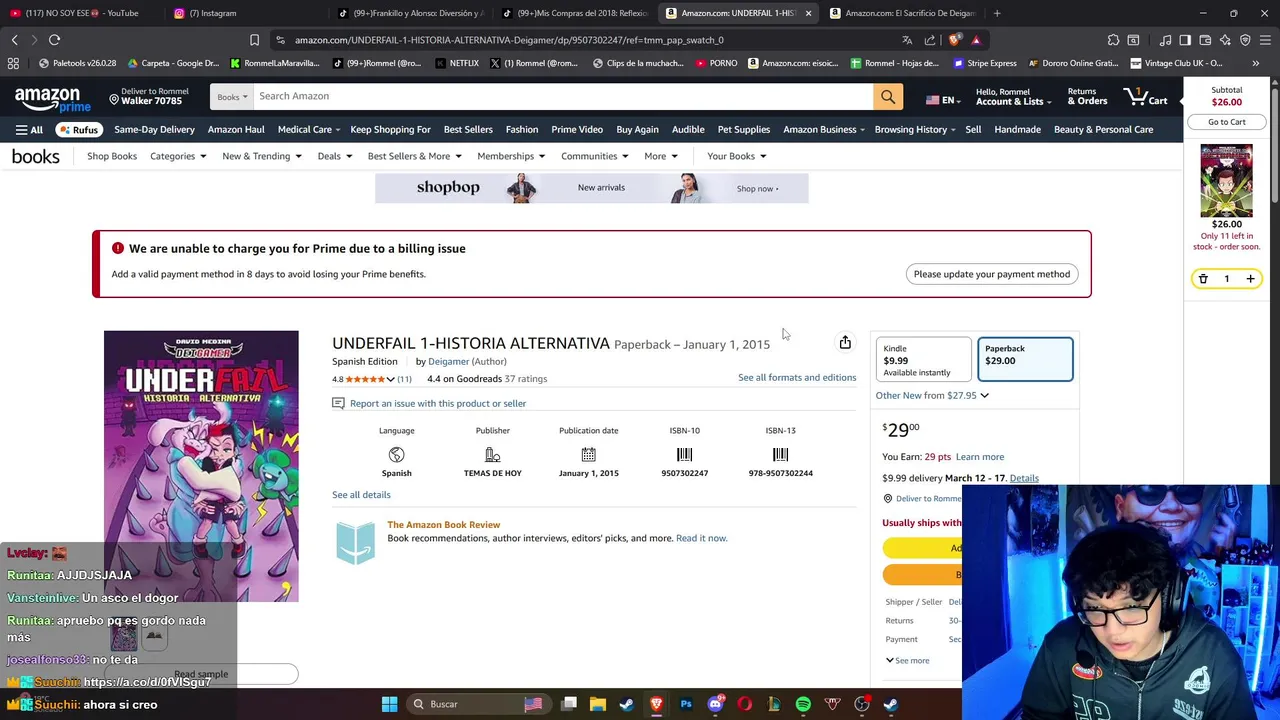Click the browser back arrow
Viewport: 1280px width, 720px height.
14,40
